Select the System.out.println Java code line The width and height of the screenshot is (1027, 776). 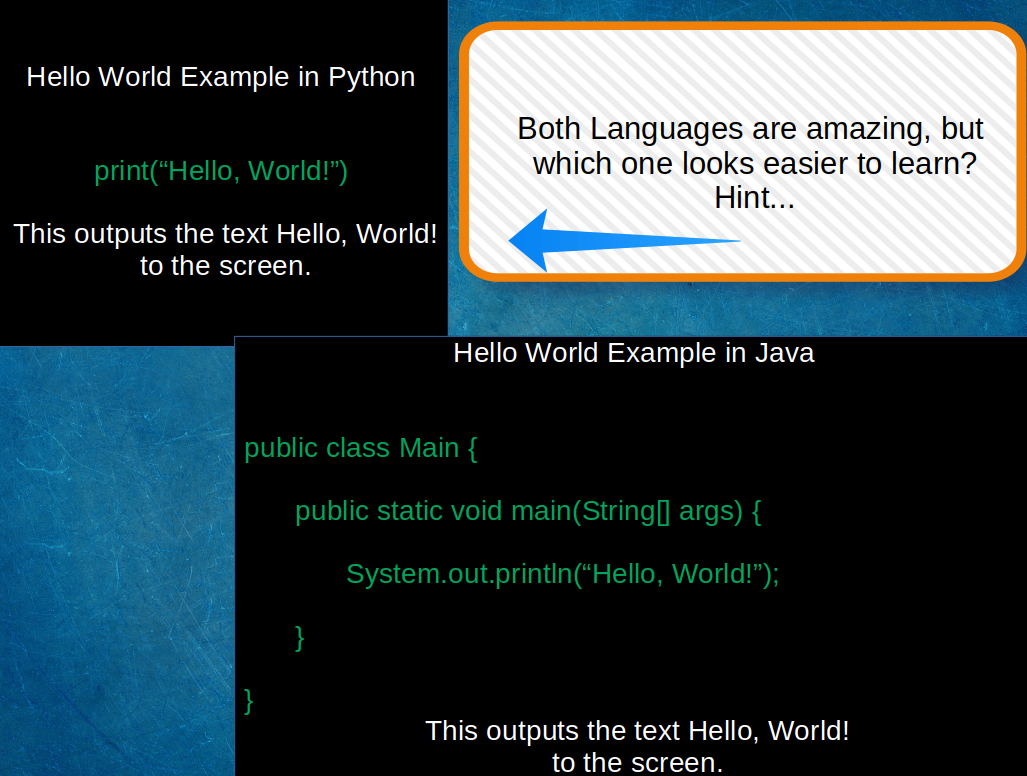pyautogui.click(x=563, y=574)
